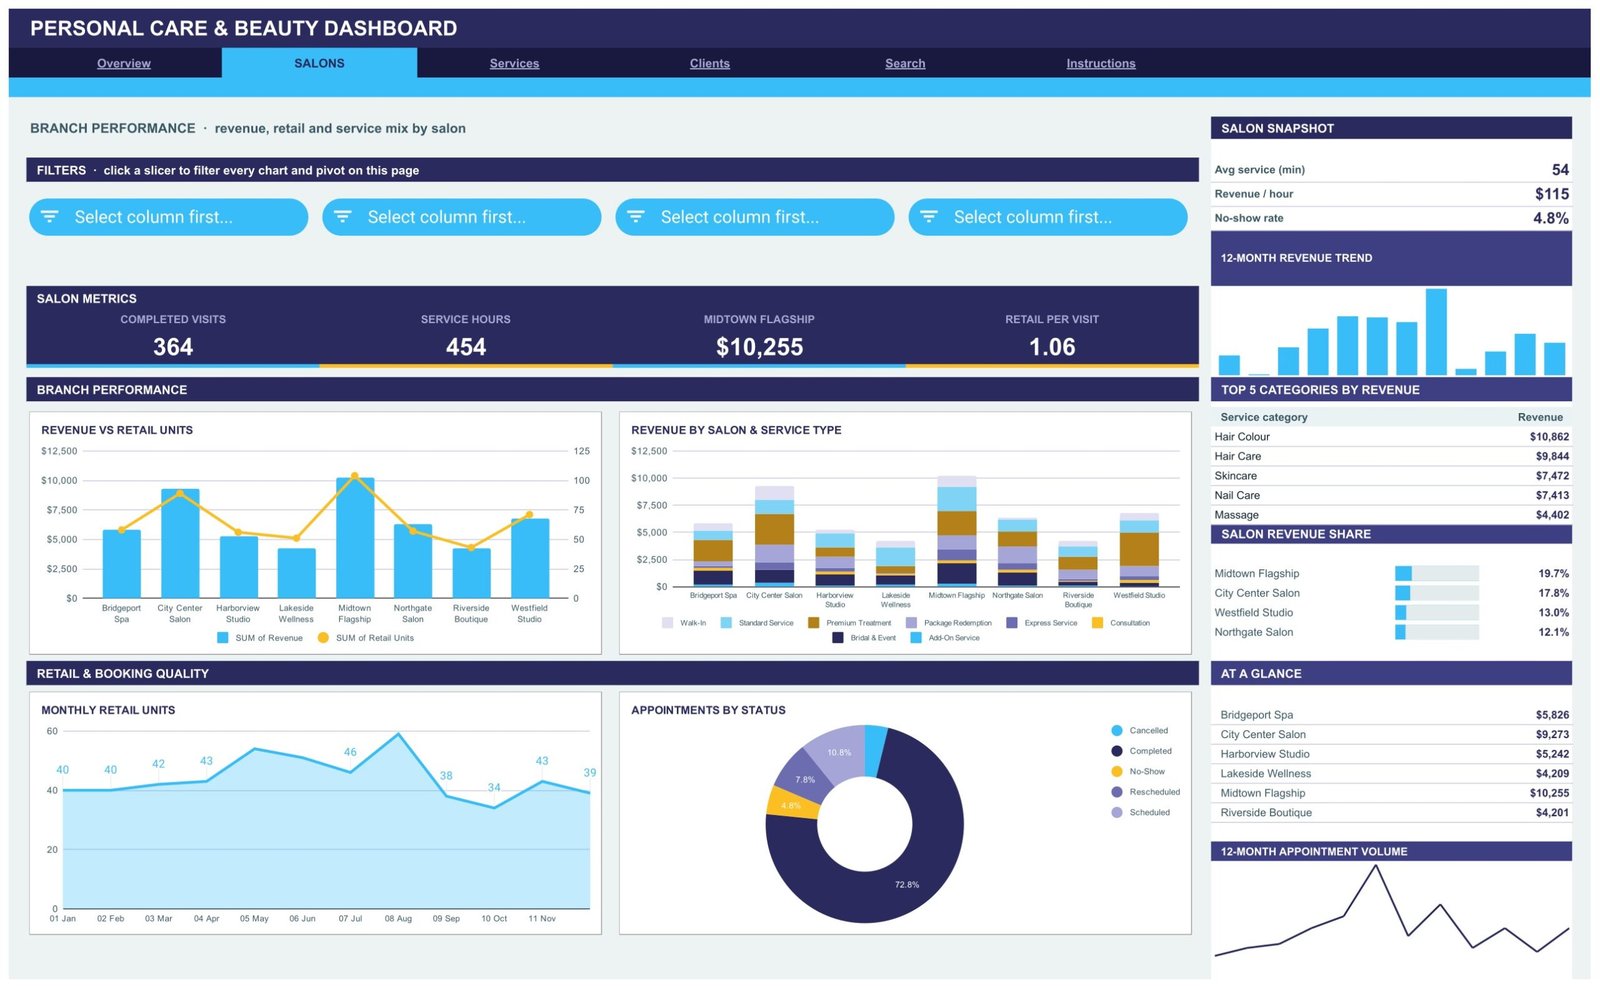Click filter icon in first slicer
Viewport: 1600px width, 988px height.
(x=50, y=217)
